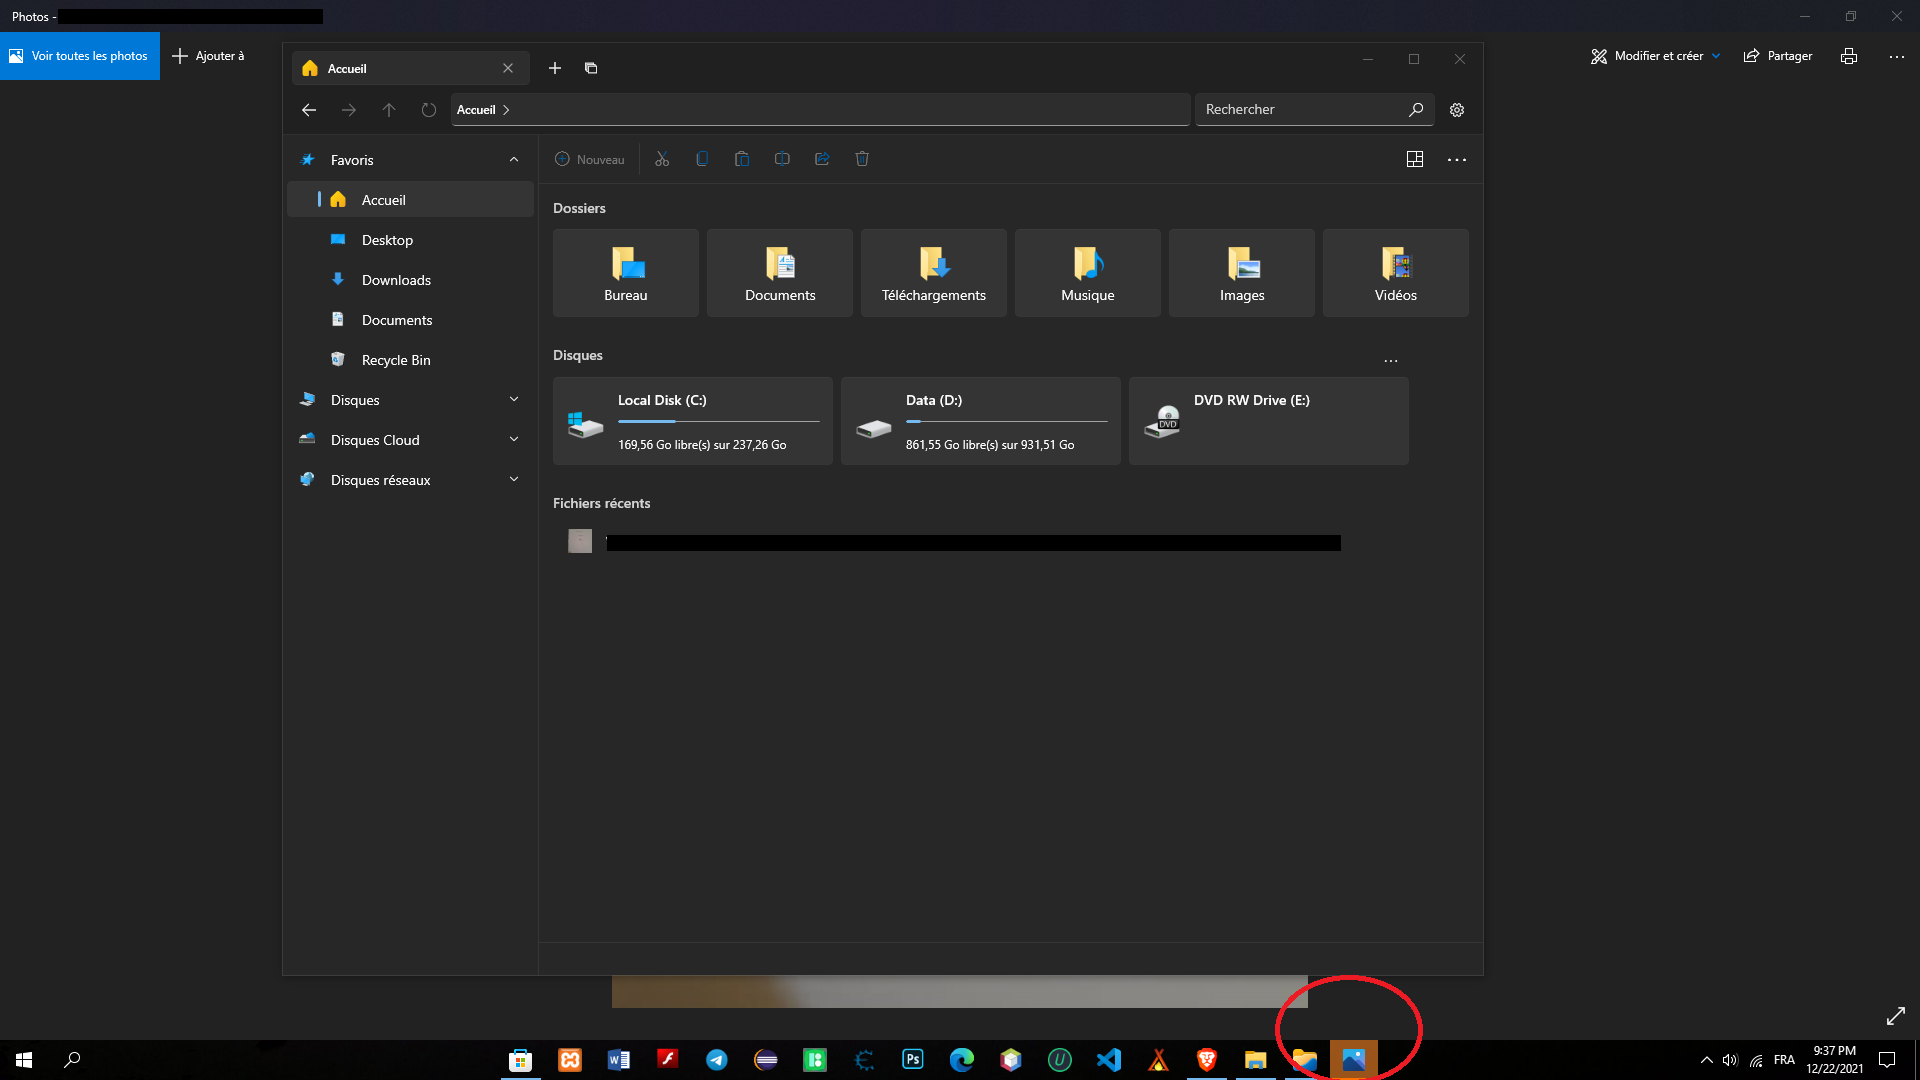Open the Images folder tile
Viewport: 1920px width, 1080px height.
point(1242,273)
